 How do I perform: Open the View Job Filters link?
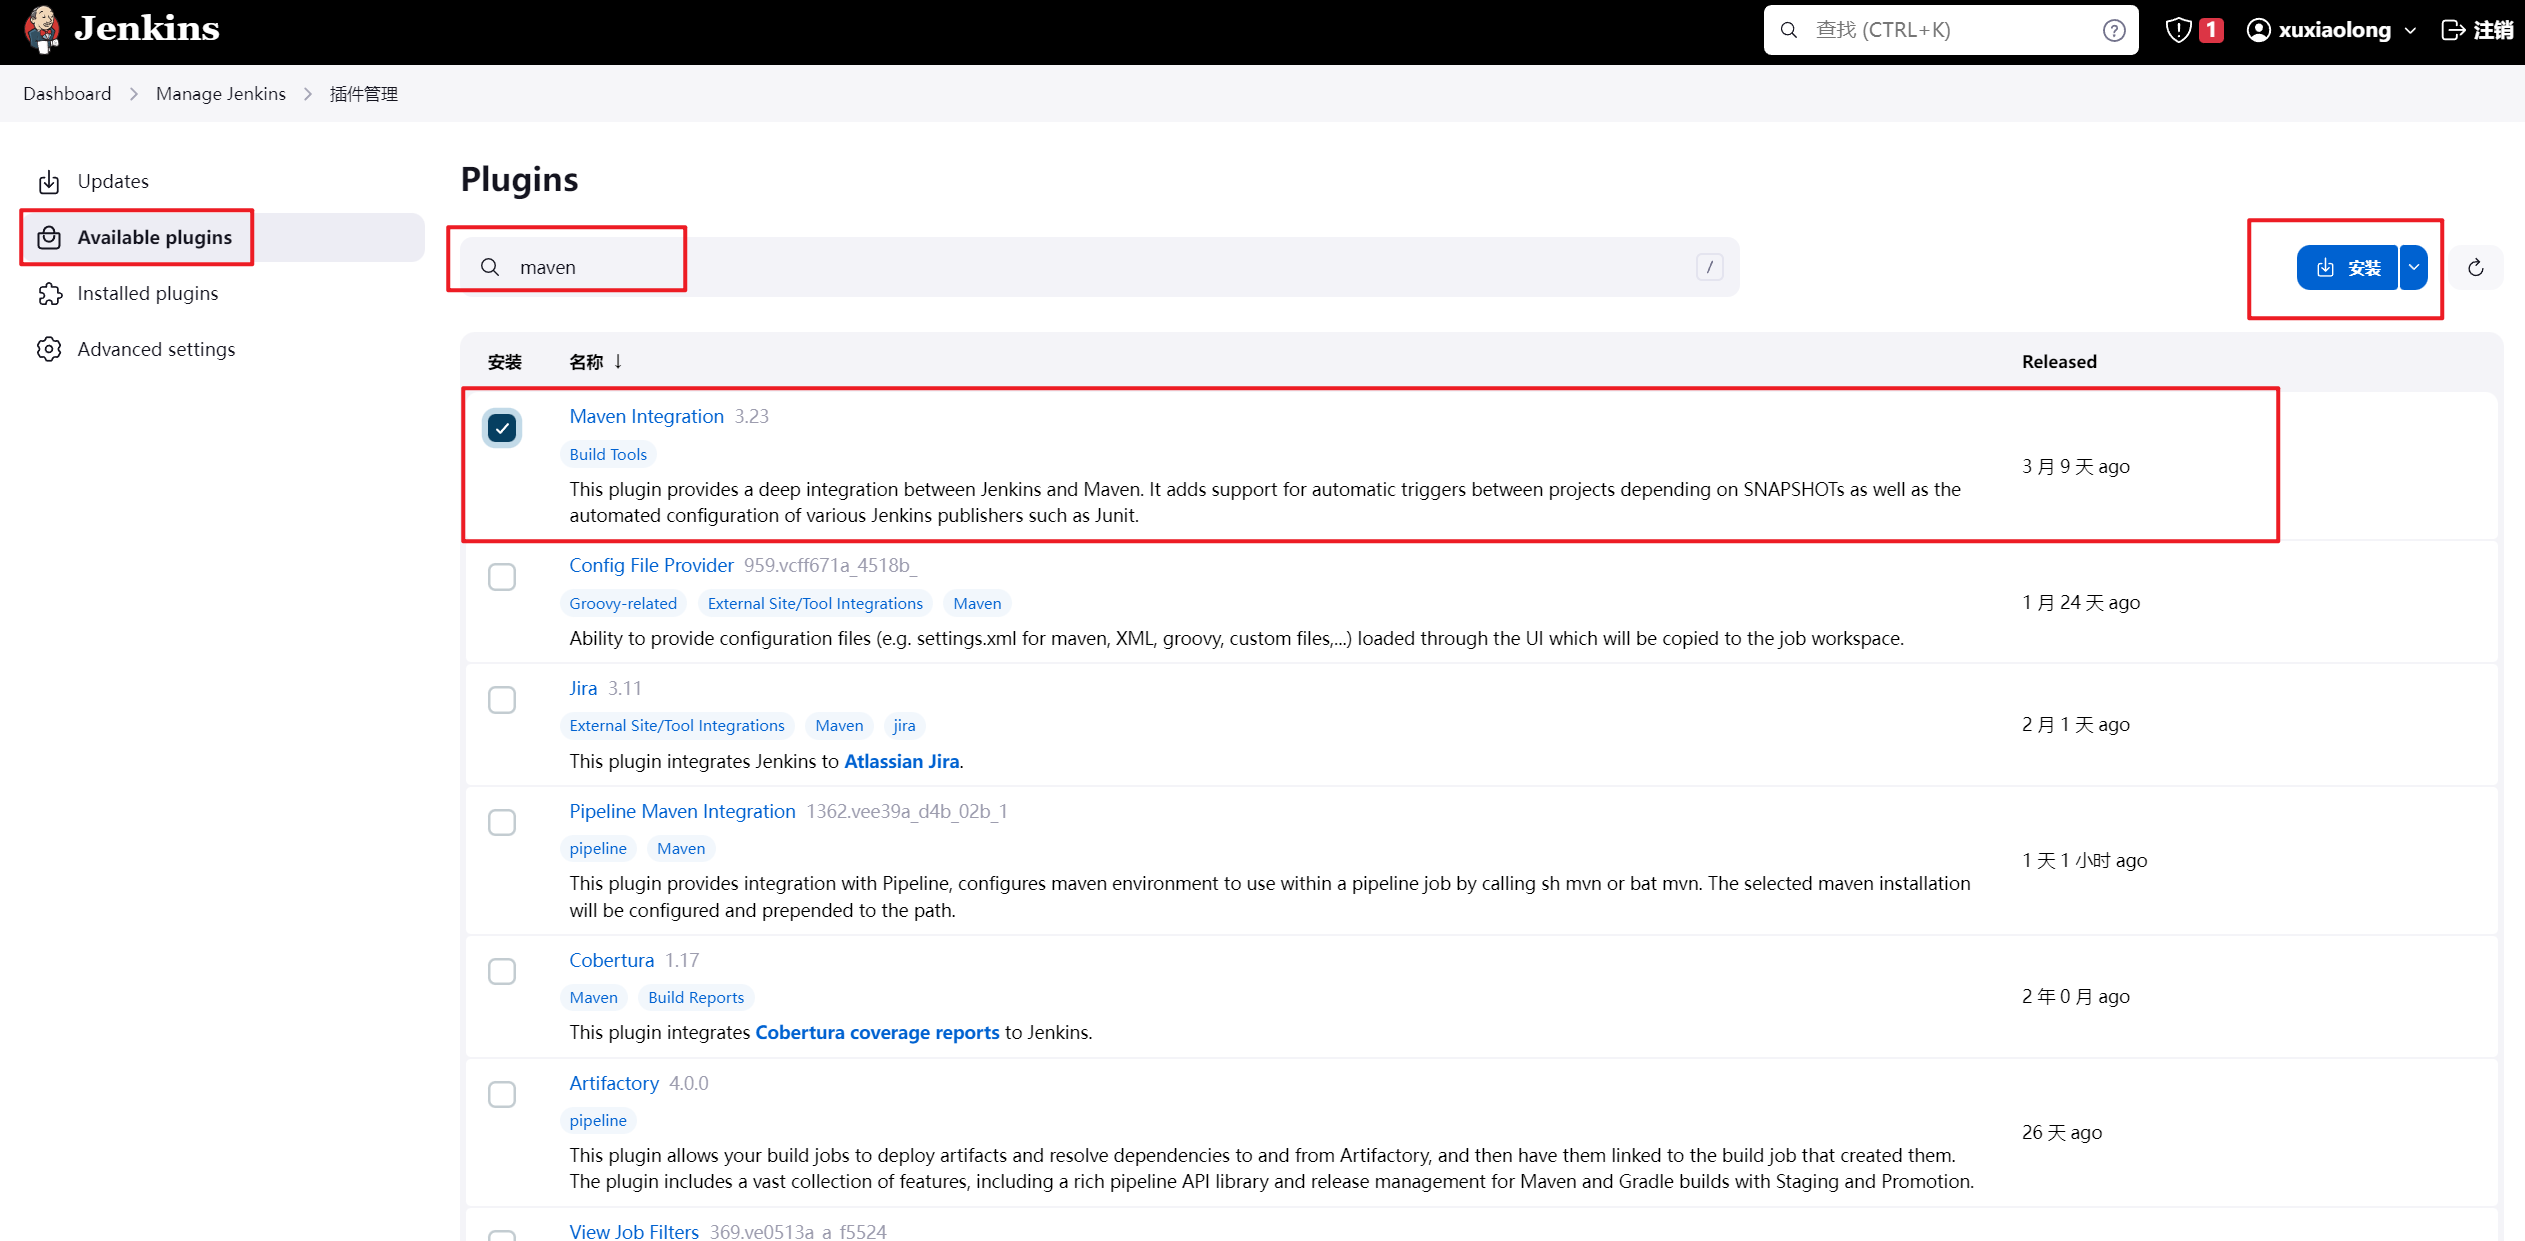pos(634,1231)
